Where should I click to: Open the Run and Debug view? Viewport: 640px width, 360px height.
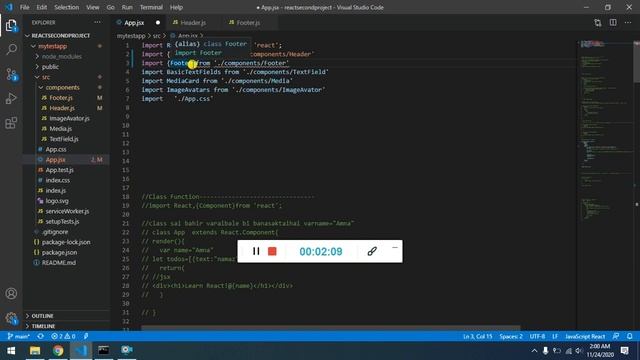[11, 98]
